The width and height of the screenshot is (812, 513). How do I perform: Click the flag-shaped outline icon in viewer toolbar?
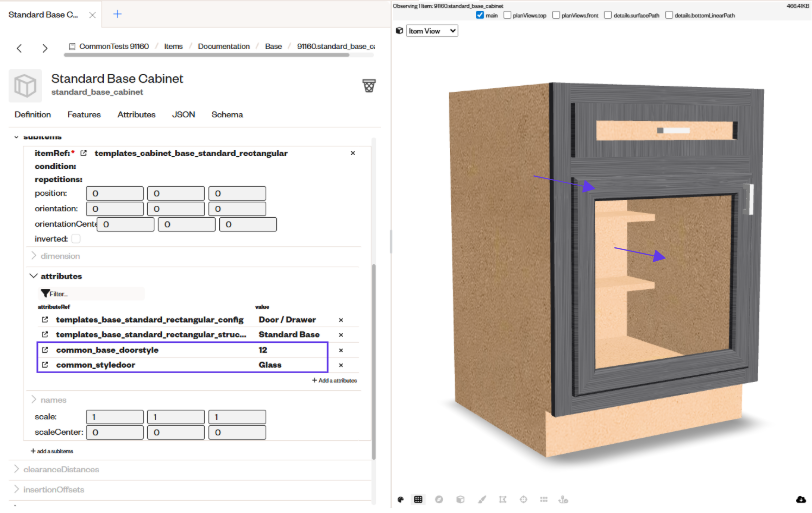pyautogui.click(x=502, y=500)
